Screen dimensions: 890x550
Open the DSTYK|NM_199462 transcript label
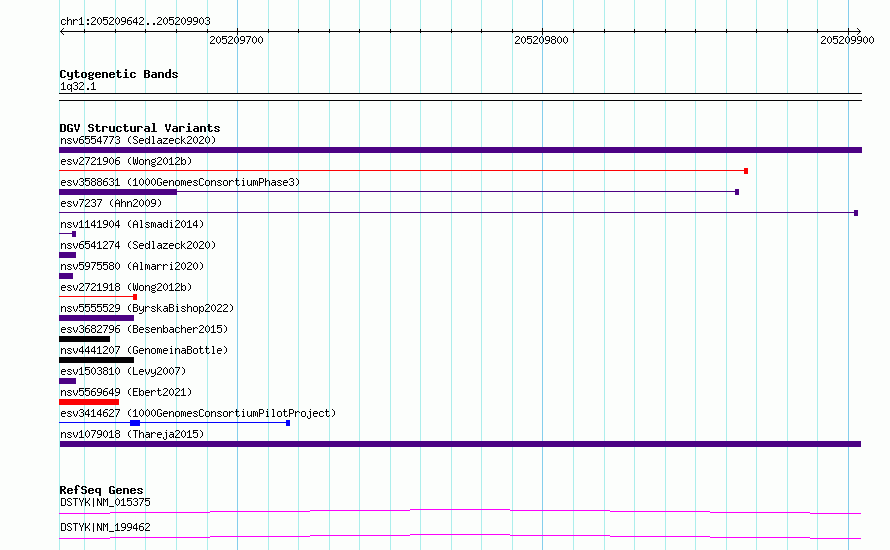105,527
